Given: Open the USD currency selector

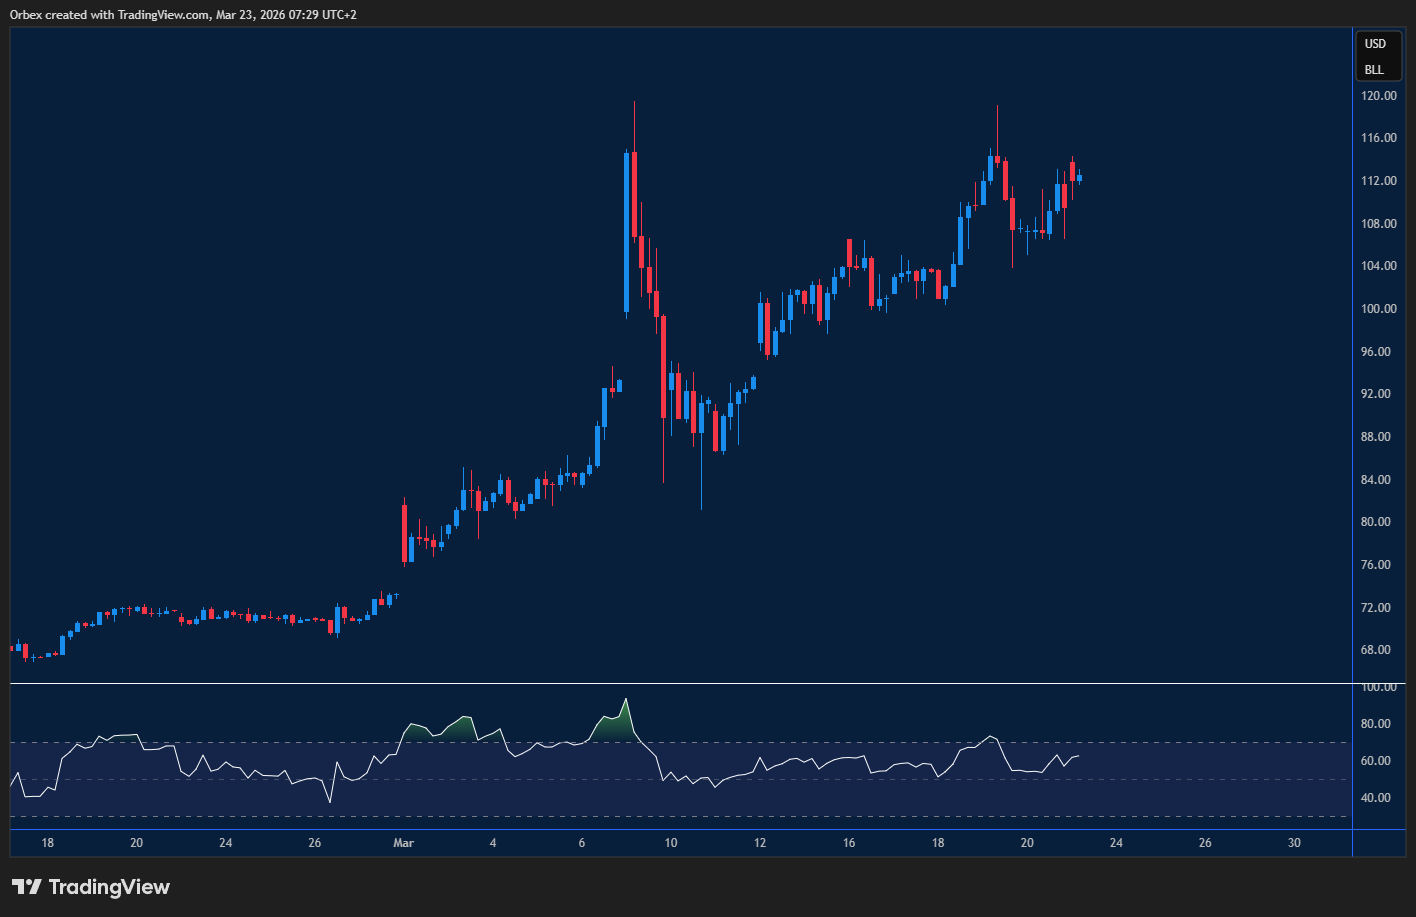Looking at the screenshot, I should [x=1376, y=44].
